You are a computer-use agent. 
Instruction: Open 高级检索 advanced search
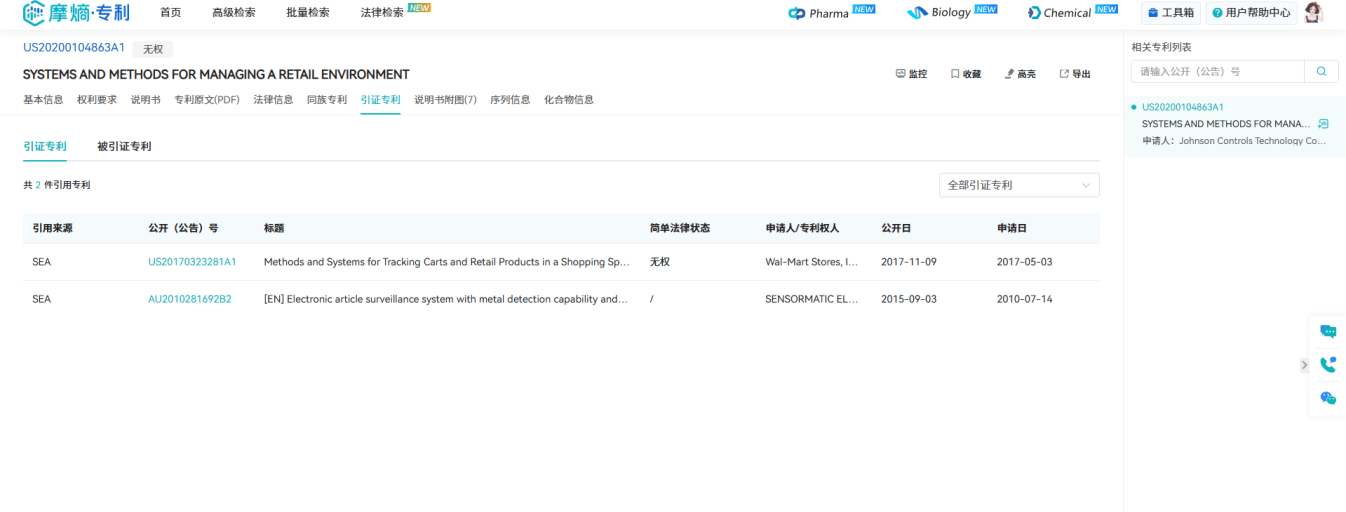pyautogui.click(x=234, y=13)
